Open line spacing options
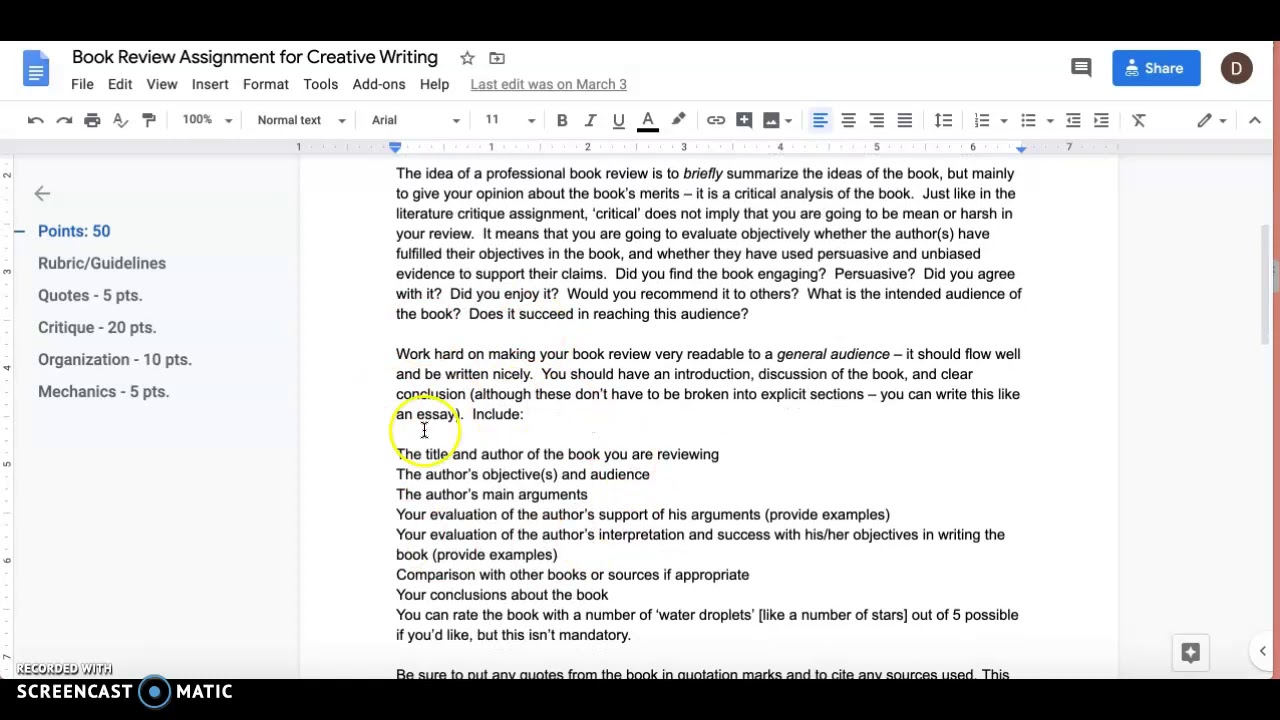The height and width of the screenshot is (720, 1280). [943, 120]
